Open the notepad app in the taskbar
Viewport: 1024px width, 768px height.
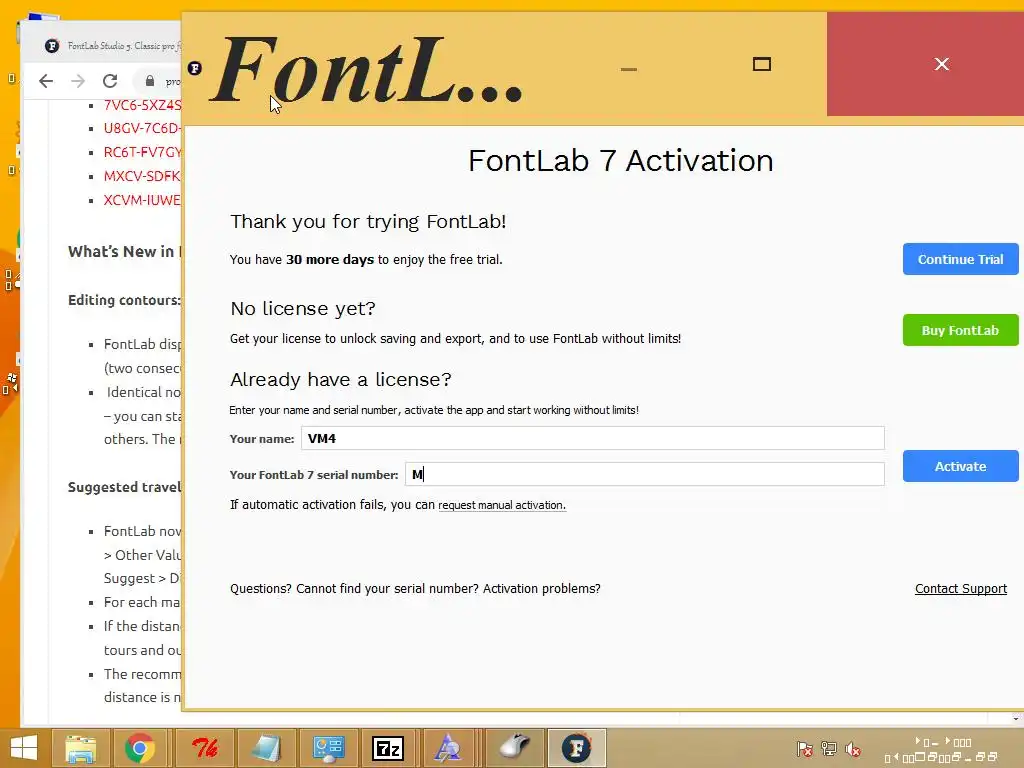coord(266,748)
